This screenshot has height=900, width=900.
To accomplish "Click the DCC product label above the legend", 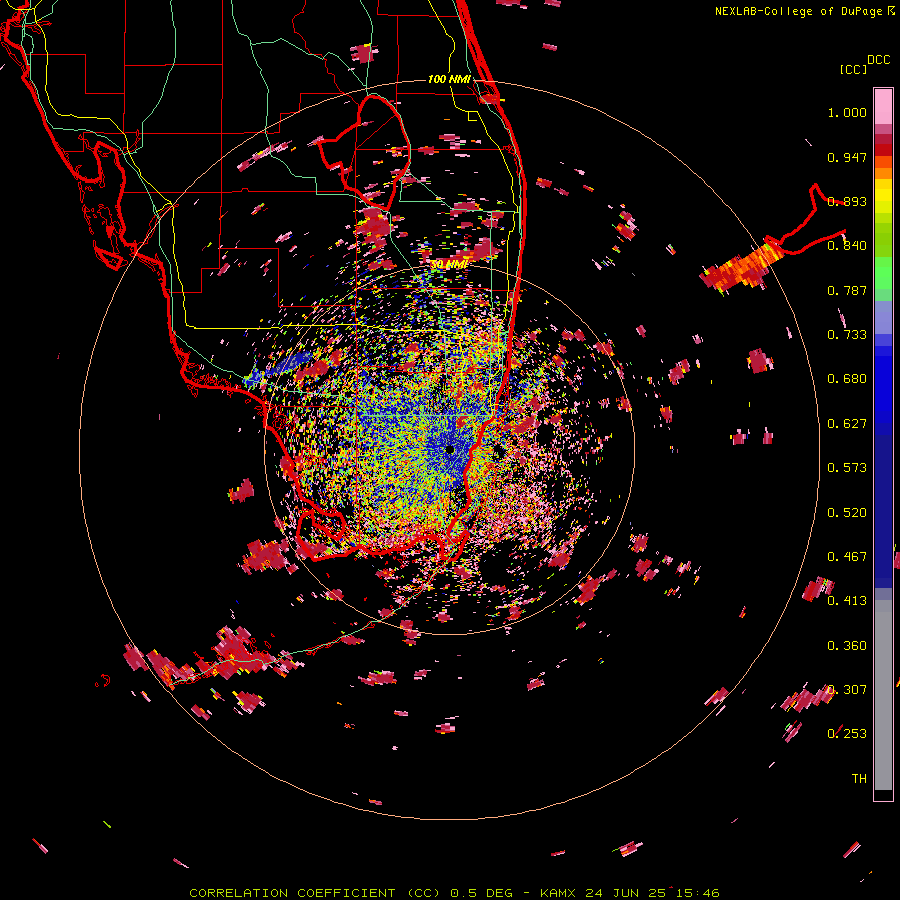I will (x=878, y=60).
